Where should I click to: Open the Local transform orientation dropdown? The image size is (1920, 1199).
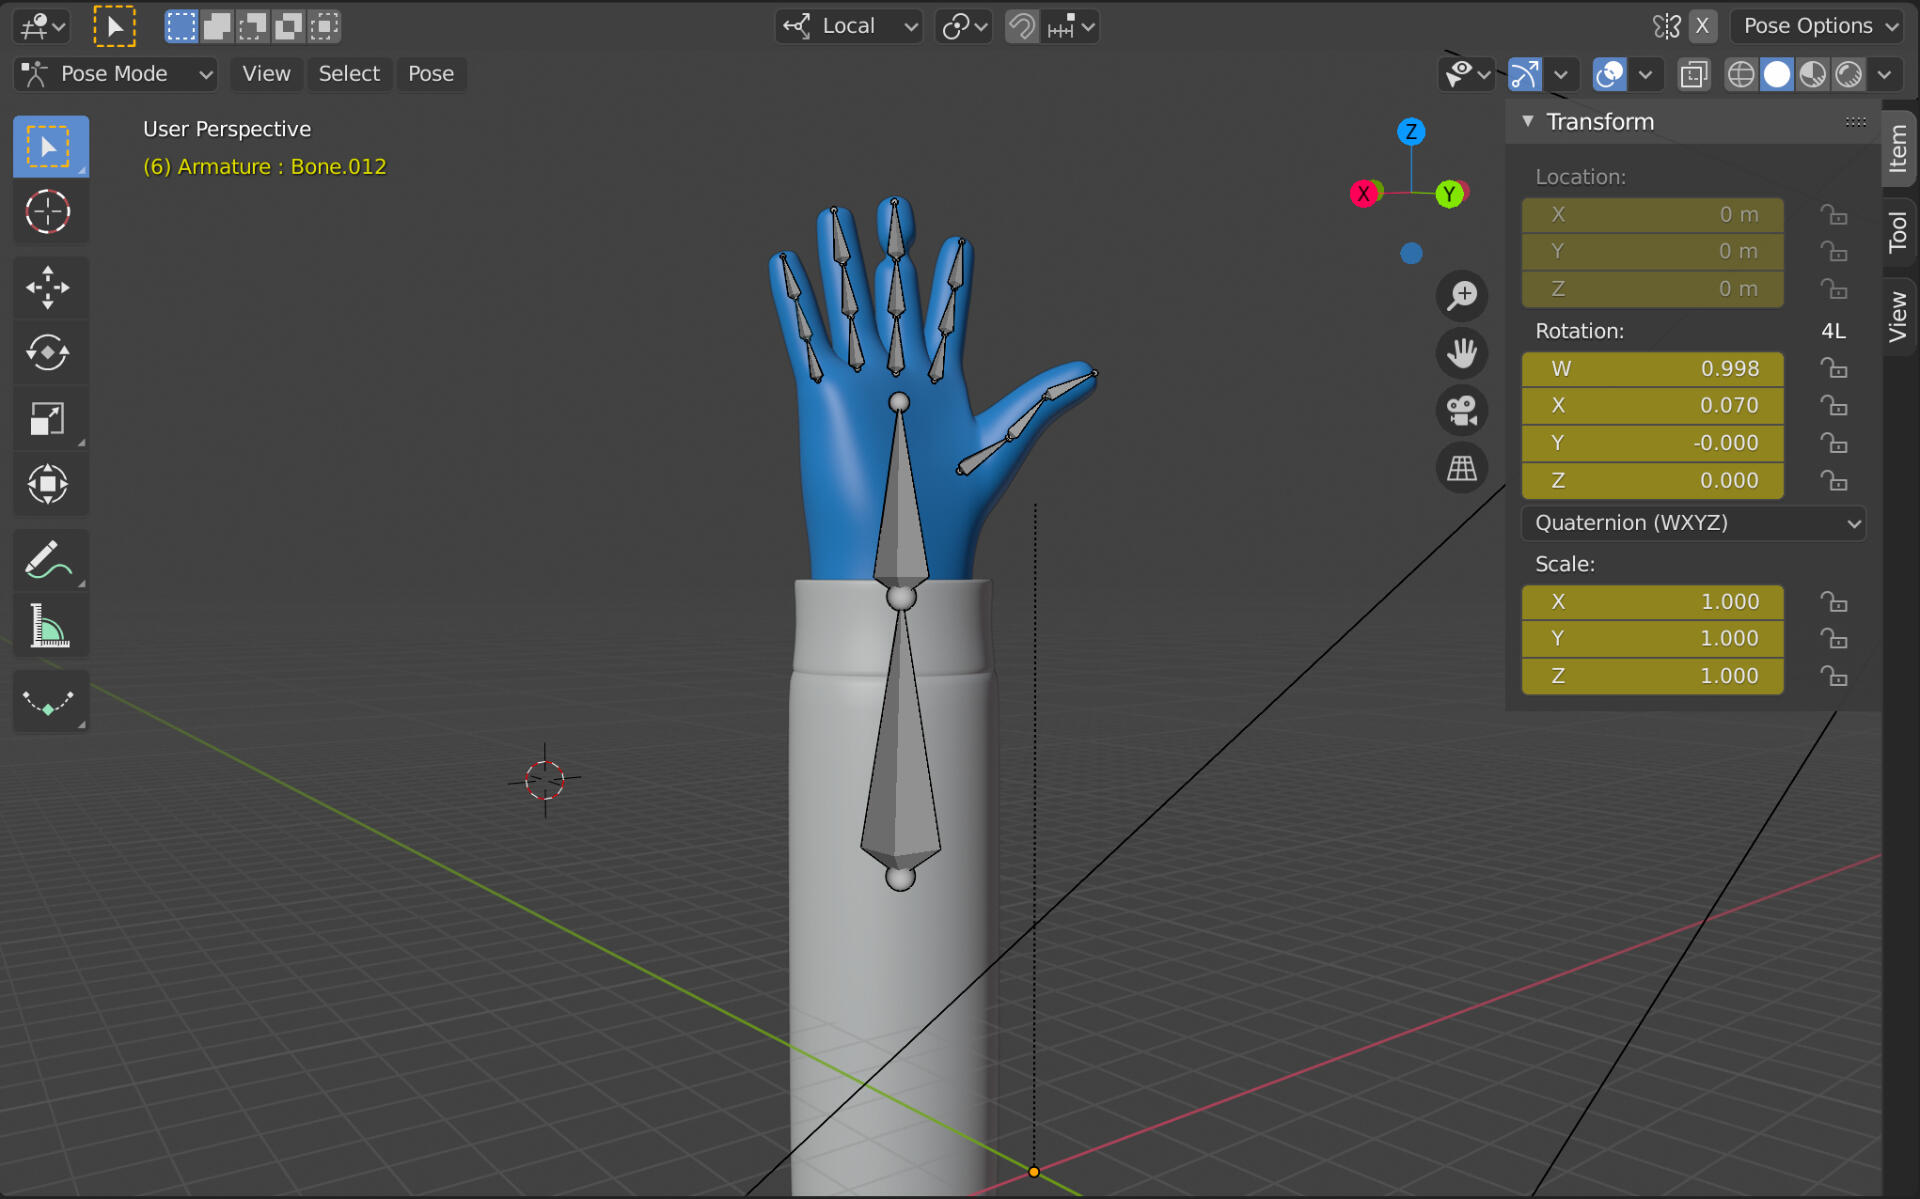(x=848, y=26)
